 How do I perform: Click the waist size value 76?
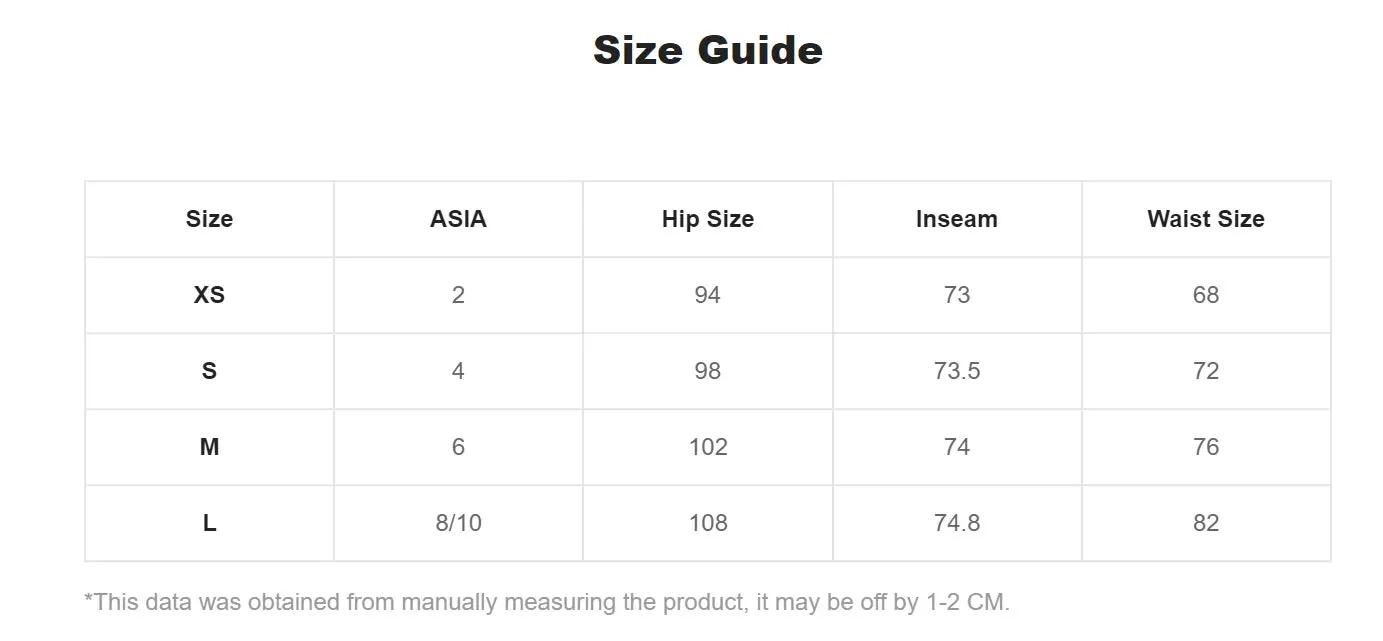tap(1206, 447)
